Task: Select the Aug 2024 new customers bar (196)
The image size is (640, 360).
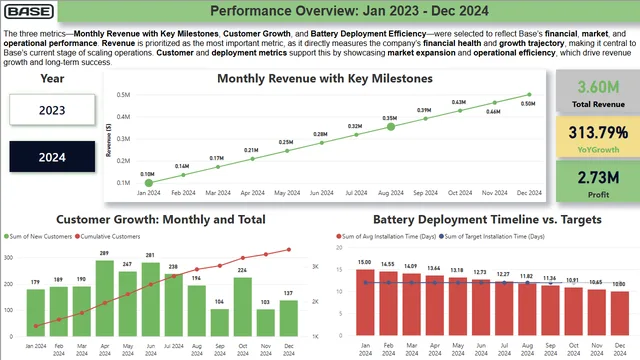Action: point(197,311)
